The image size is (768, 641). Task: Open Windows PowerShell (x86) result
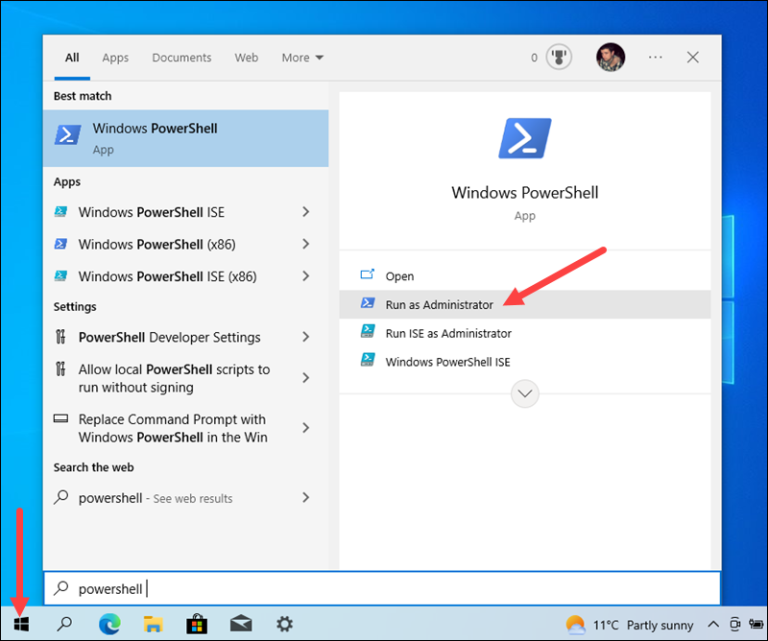pyautogui.click(x=186, y=244)
